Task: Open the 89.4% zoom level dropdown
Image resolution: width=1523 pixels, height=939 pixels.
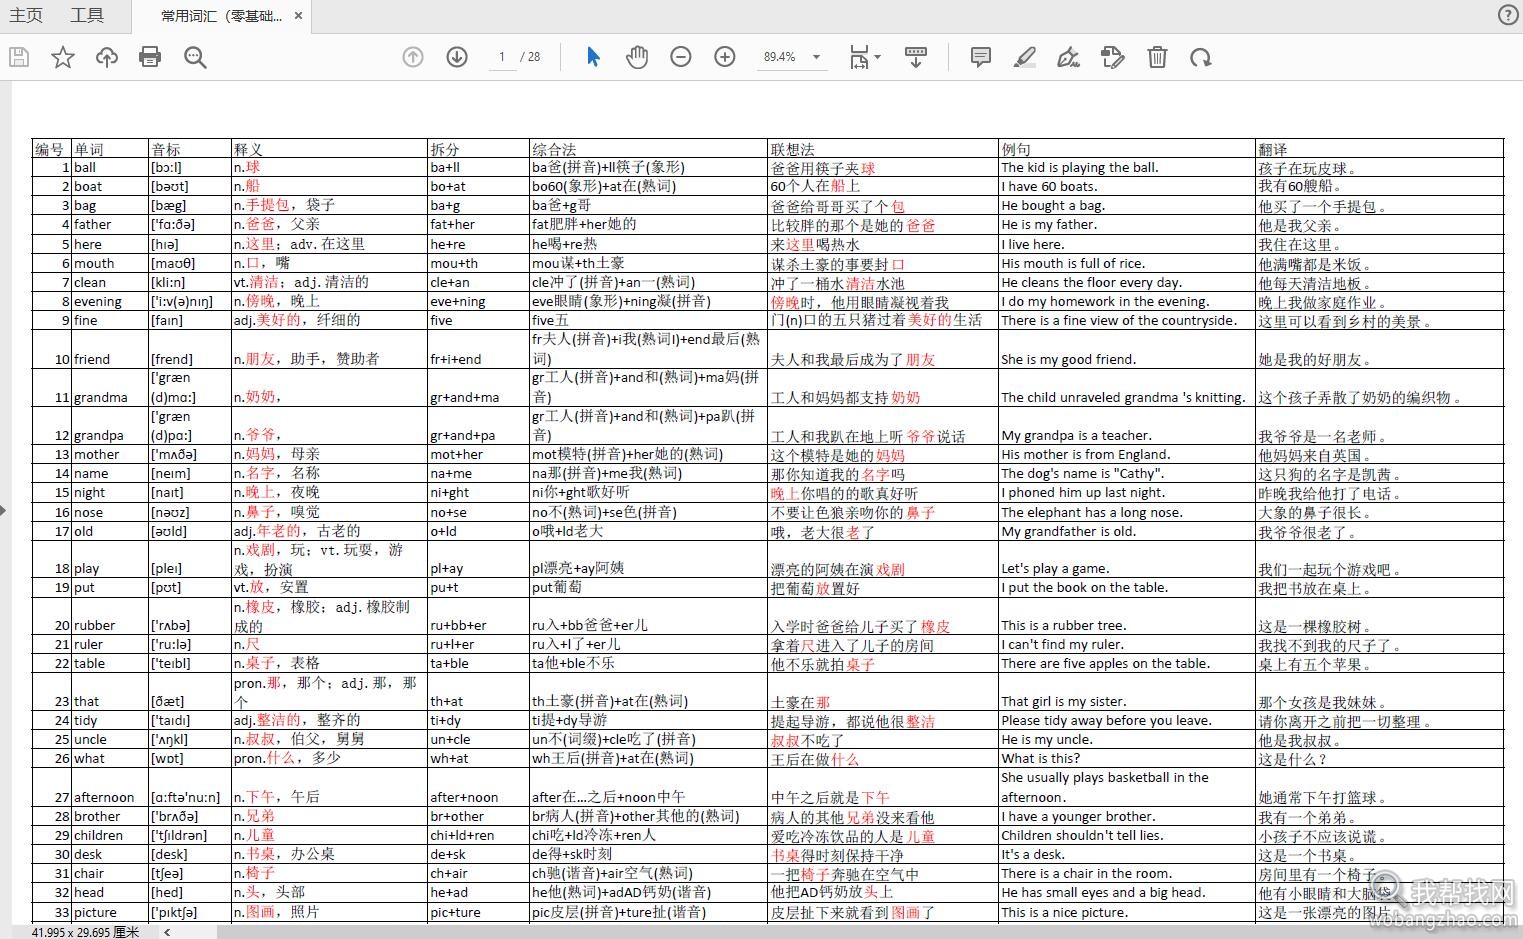Action: click(816, 57)
